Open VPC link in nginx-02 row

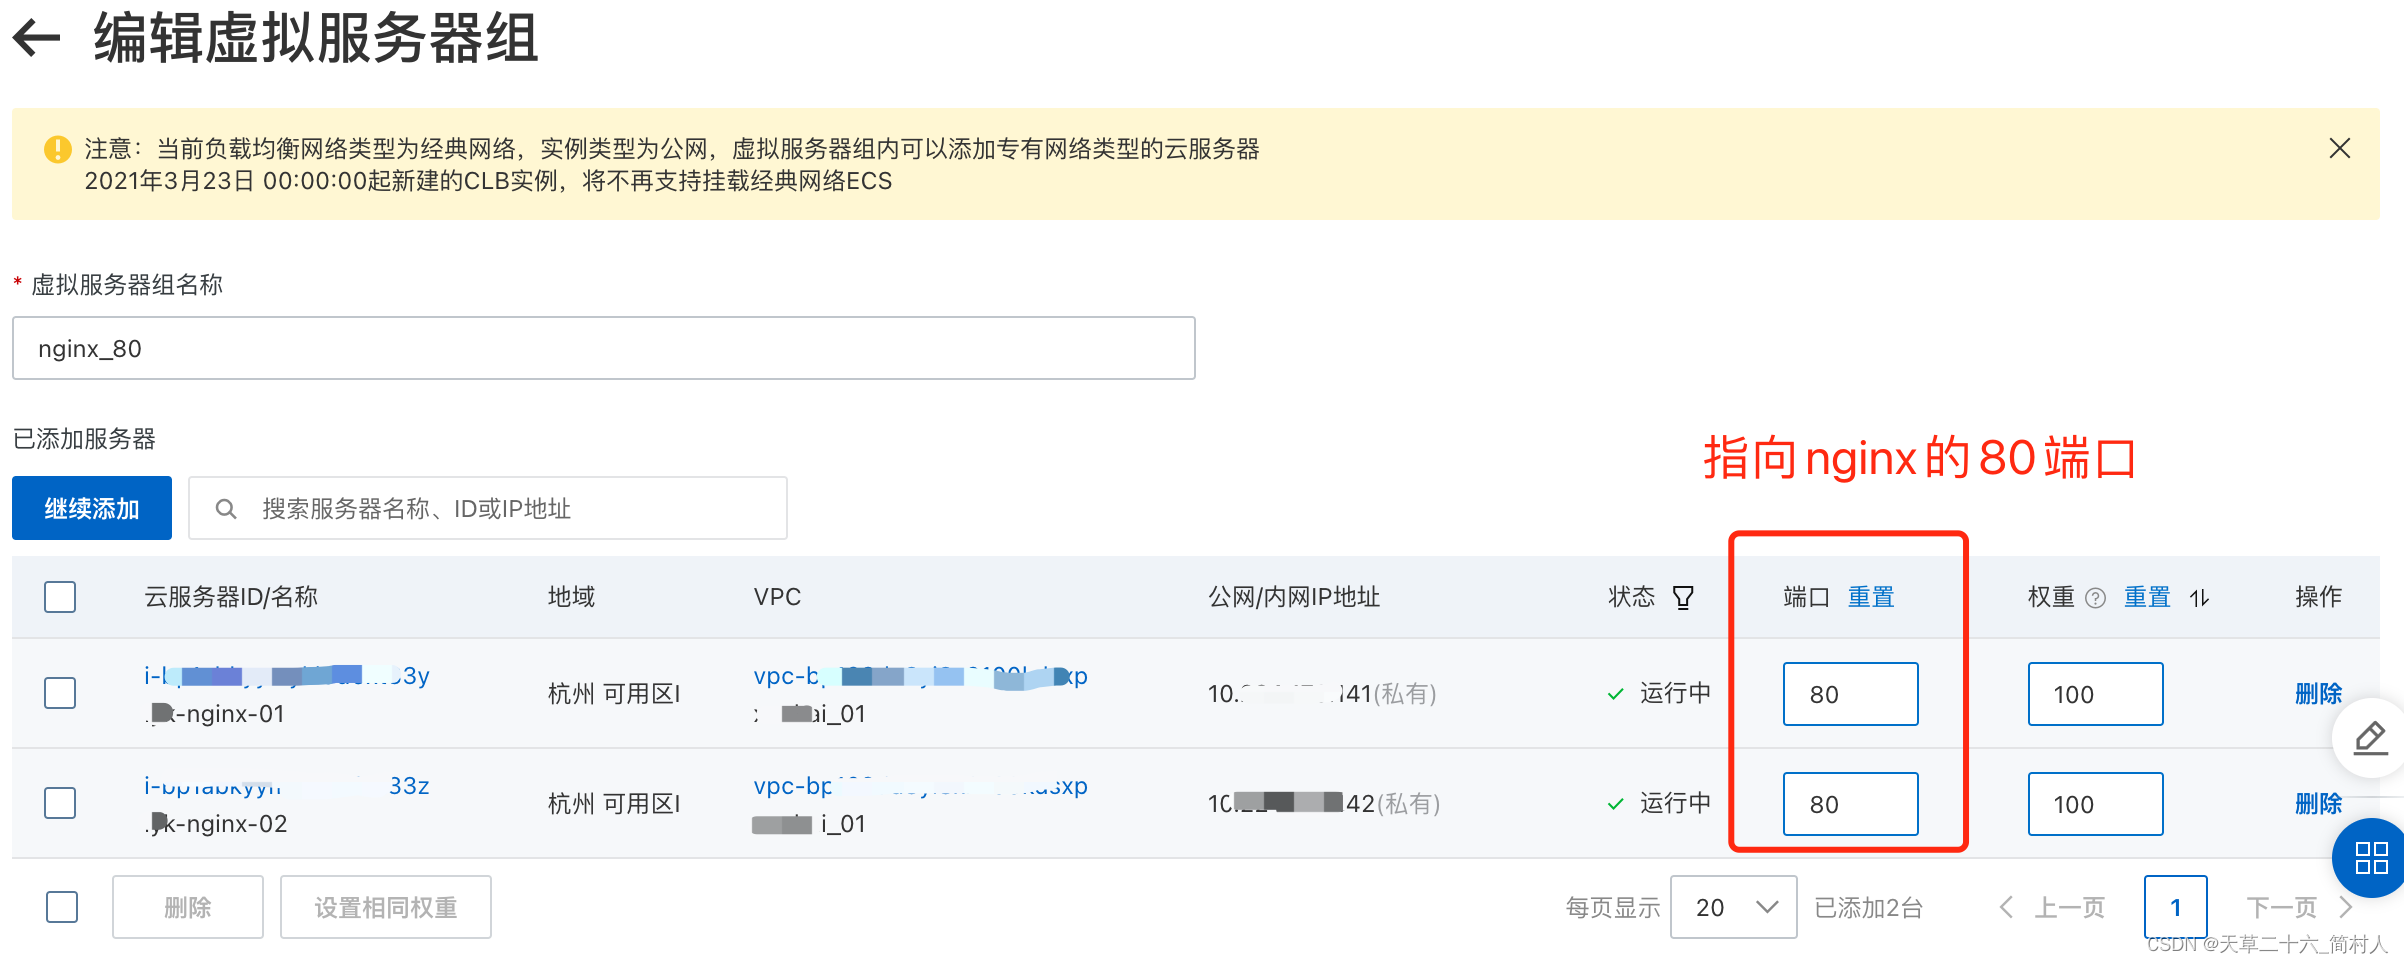920,786
